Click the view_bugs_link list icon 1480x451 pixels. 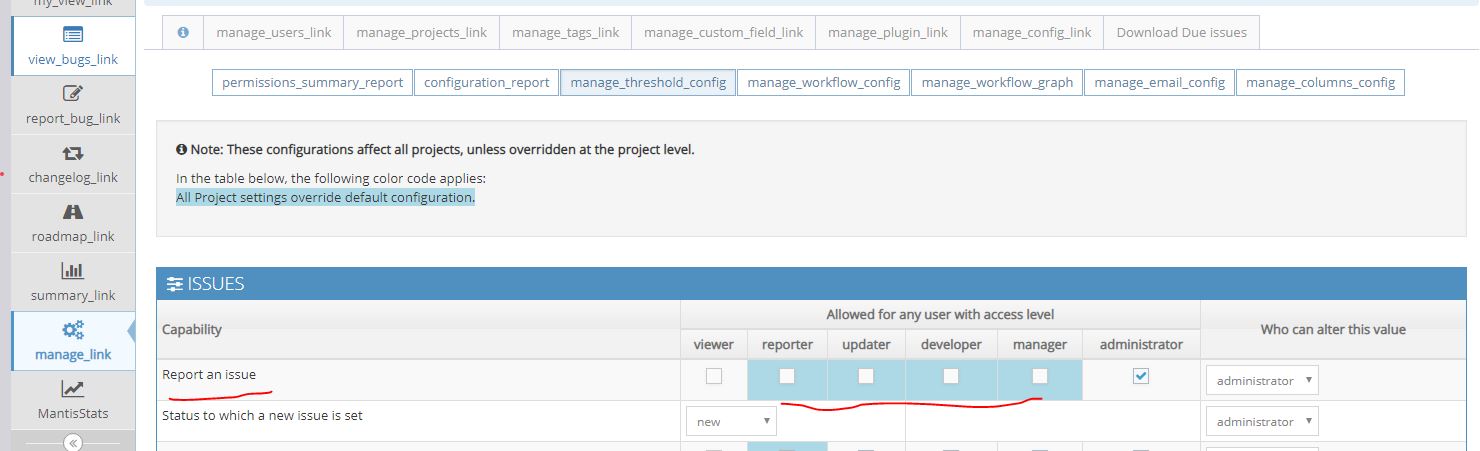[x=73, y=35]
